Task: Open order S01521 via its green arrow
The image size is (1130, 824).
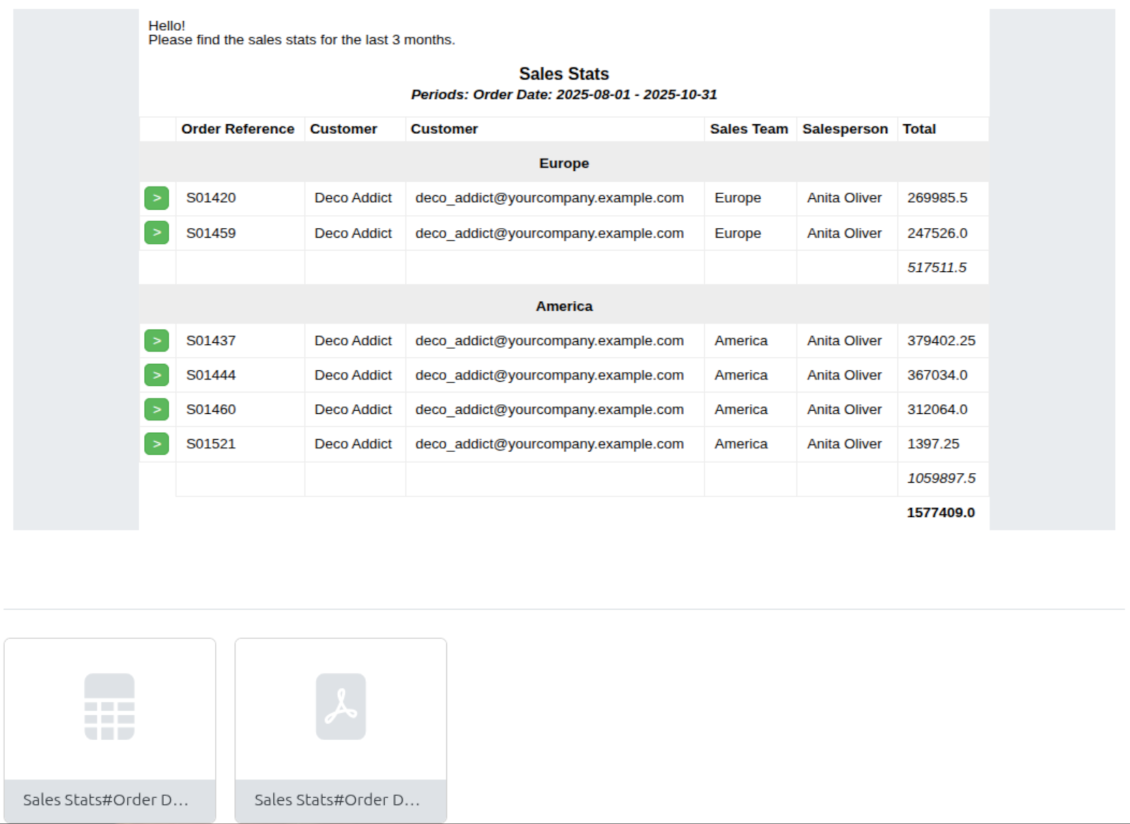Action: (x=156, y=444)
